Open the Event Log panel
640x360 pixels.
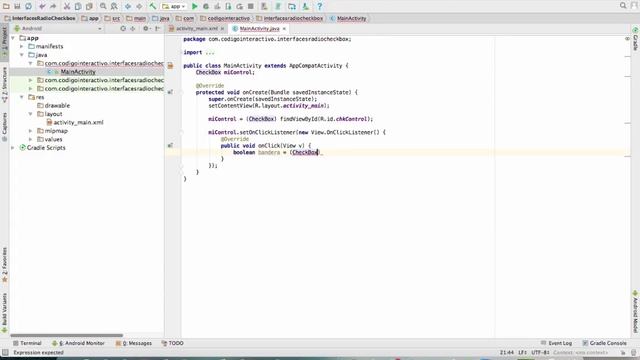[556, 343]
